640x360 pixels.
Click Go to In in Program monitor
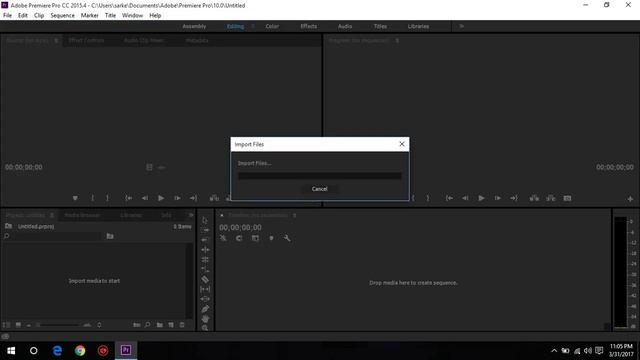pyautogui.click(x=449, y=198)
